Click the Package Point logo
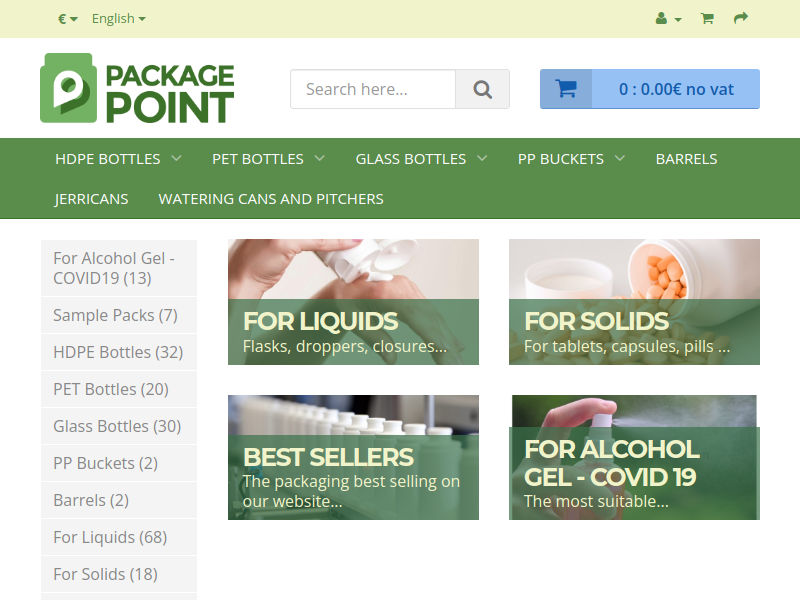This screenshot has width=800, height=600. click(x=137, y=88)
